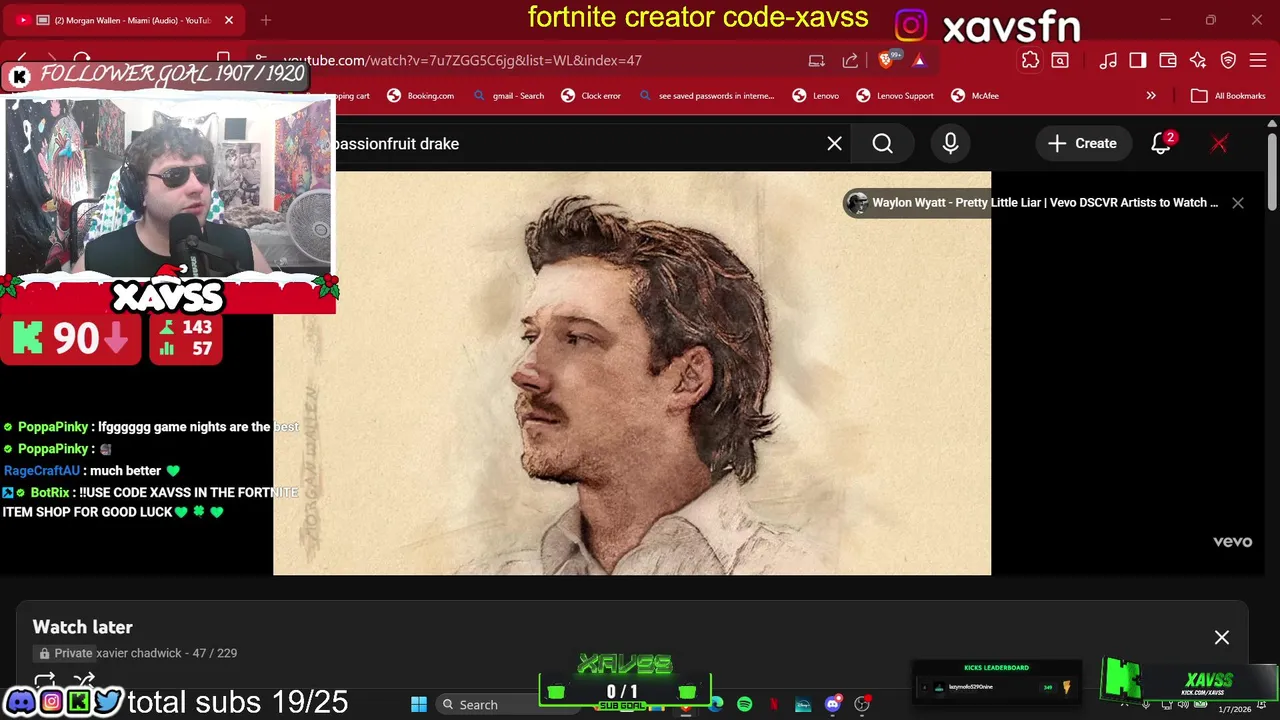This screenshot has width=1280, height=720.
Task: Open Brave Wallet icon
Action: coord(1167,61)
